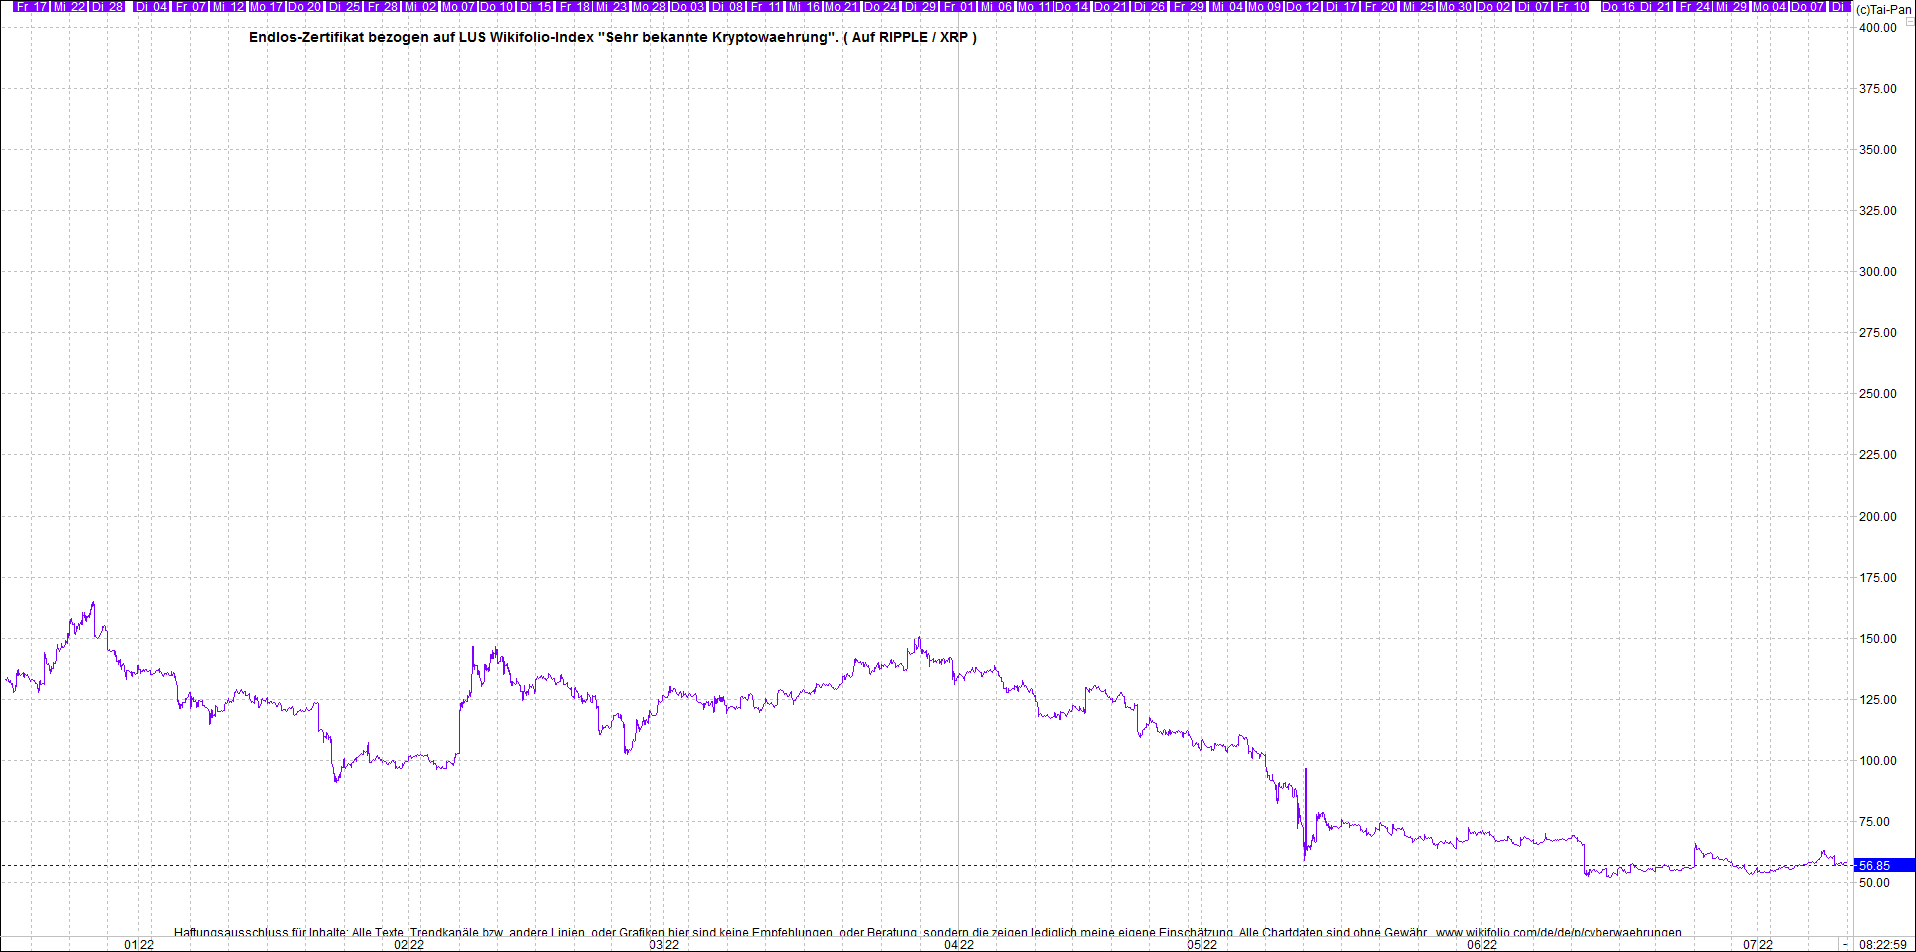Open the wikifolio.com cyberwaehrungen link in disclaimer
The image size is (1916, 952).
[x=1559, y=932]
